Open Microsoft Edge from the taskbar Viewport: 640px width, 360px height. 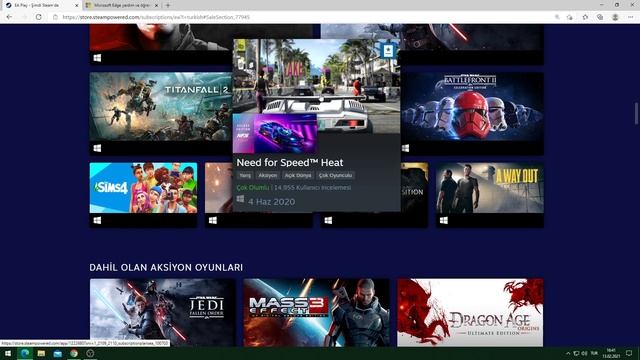point(24,353)
